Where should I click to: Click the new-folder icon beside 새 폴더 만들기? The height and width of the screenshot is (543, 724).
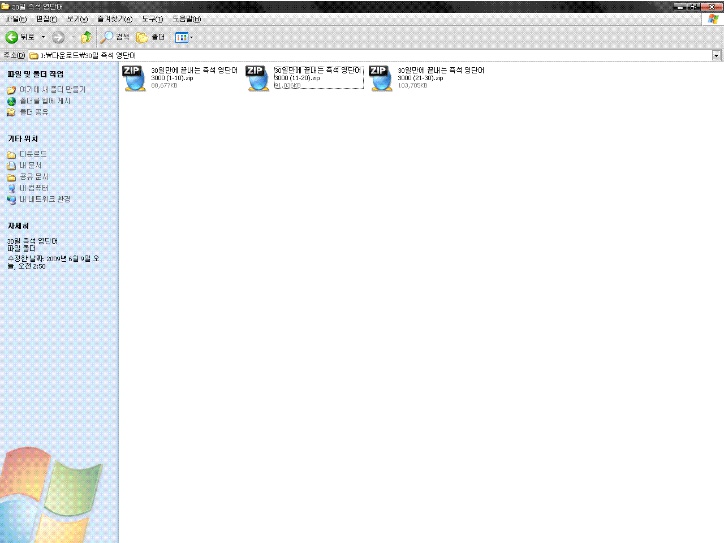[x=11, y=90]
